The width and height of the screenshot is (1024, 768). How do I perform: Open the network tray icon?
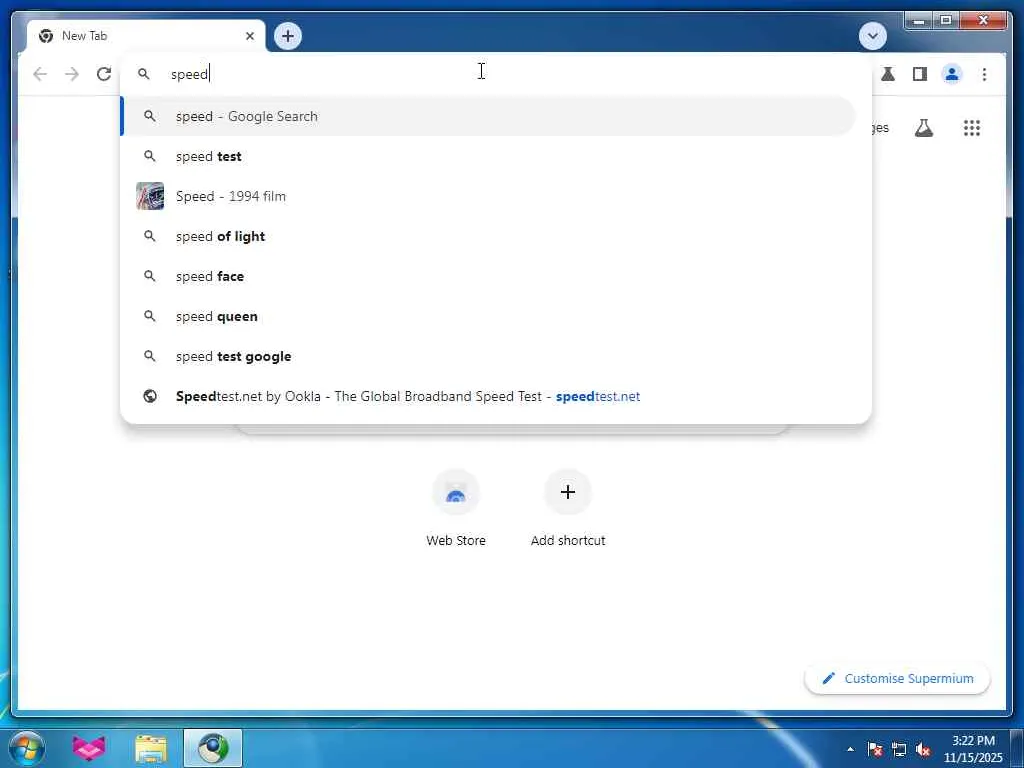[x=899, y=749]
